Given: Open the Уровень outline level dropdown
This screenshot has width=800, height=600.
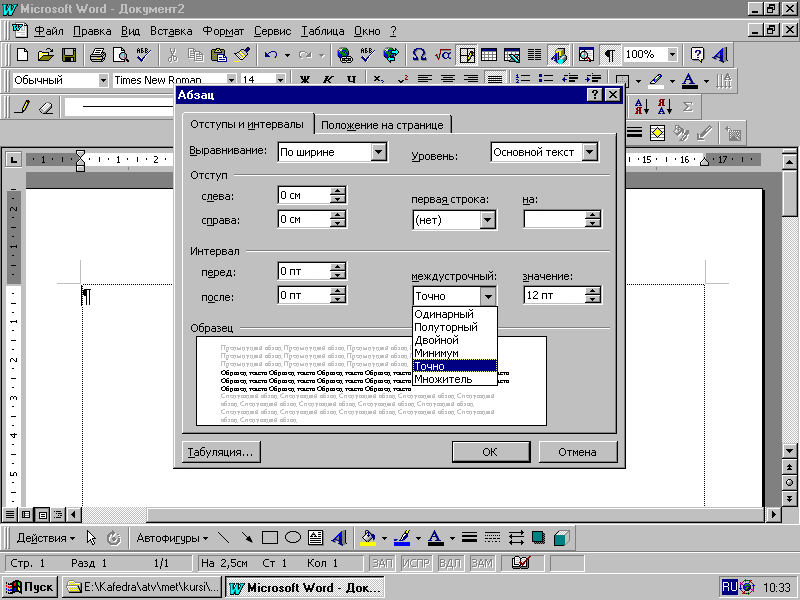Looking at the screenshot, I should coord(590,152).
